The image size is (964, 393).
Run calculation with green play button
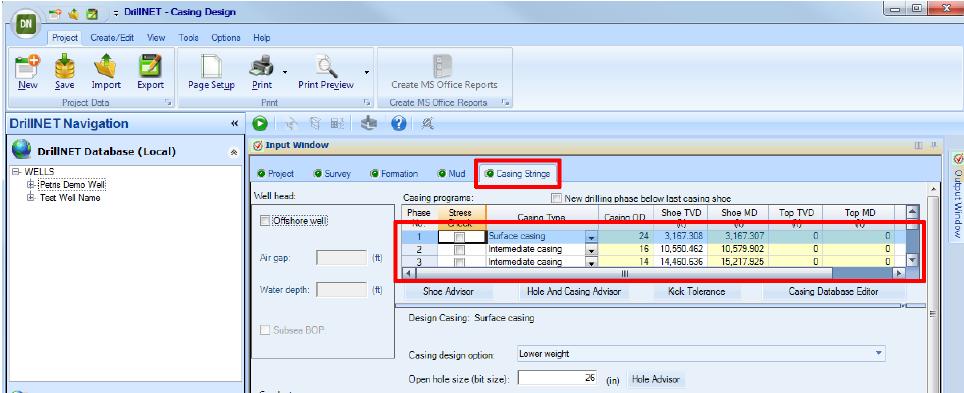coord(260,124)
